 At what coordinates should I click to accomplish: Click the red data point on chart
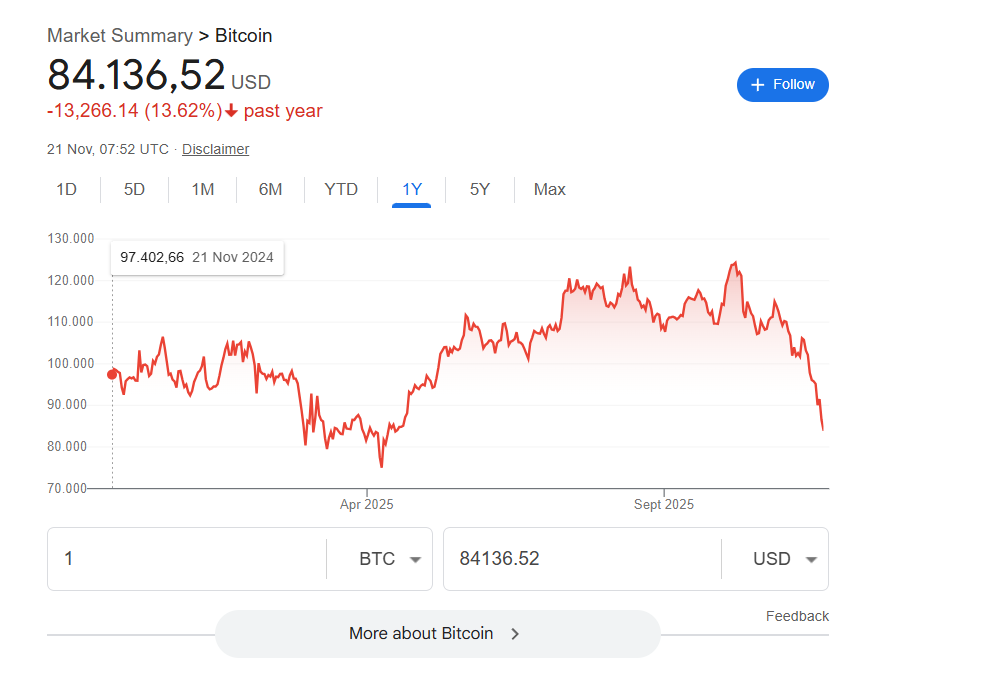click(x=112, y=375)
